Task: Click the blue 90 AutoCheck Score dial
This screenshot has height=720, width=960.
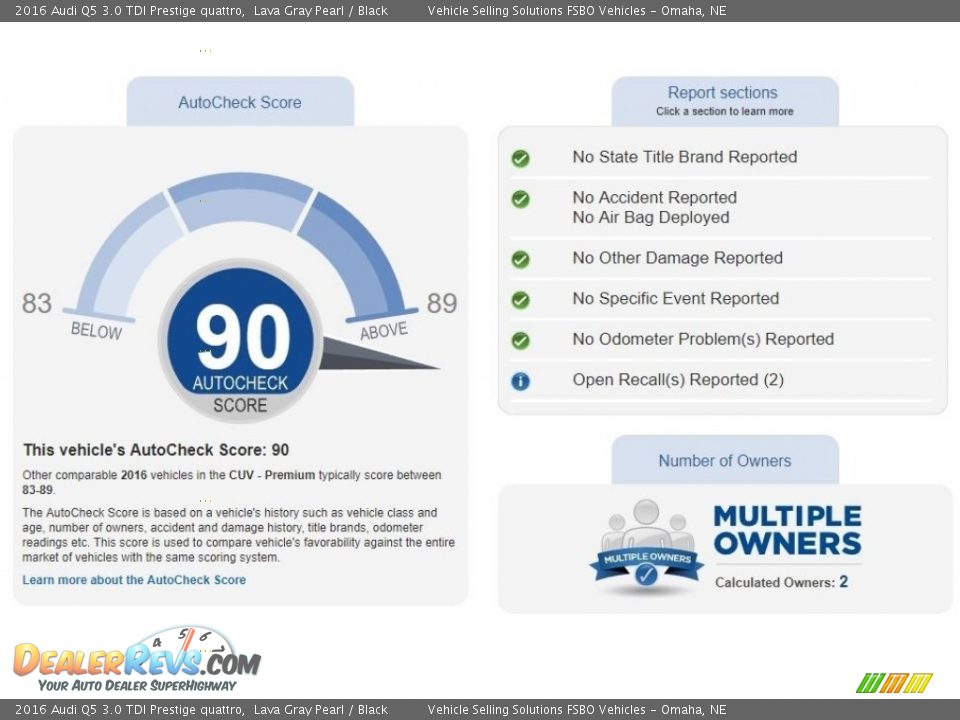Action: click(x=240, y=339)
